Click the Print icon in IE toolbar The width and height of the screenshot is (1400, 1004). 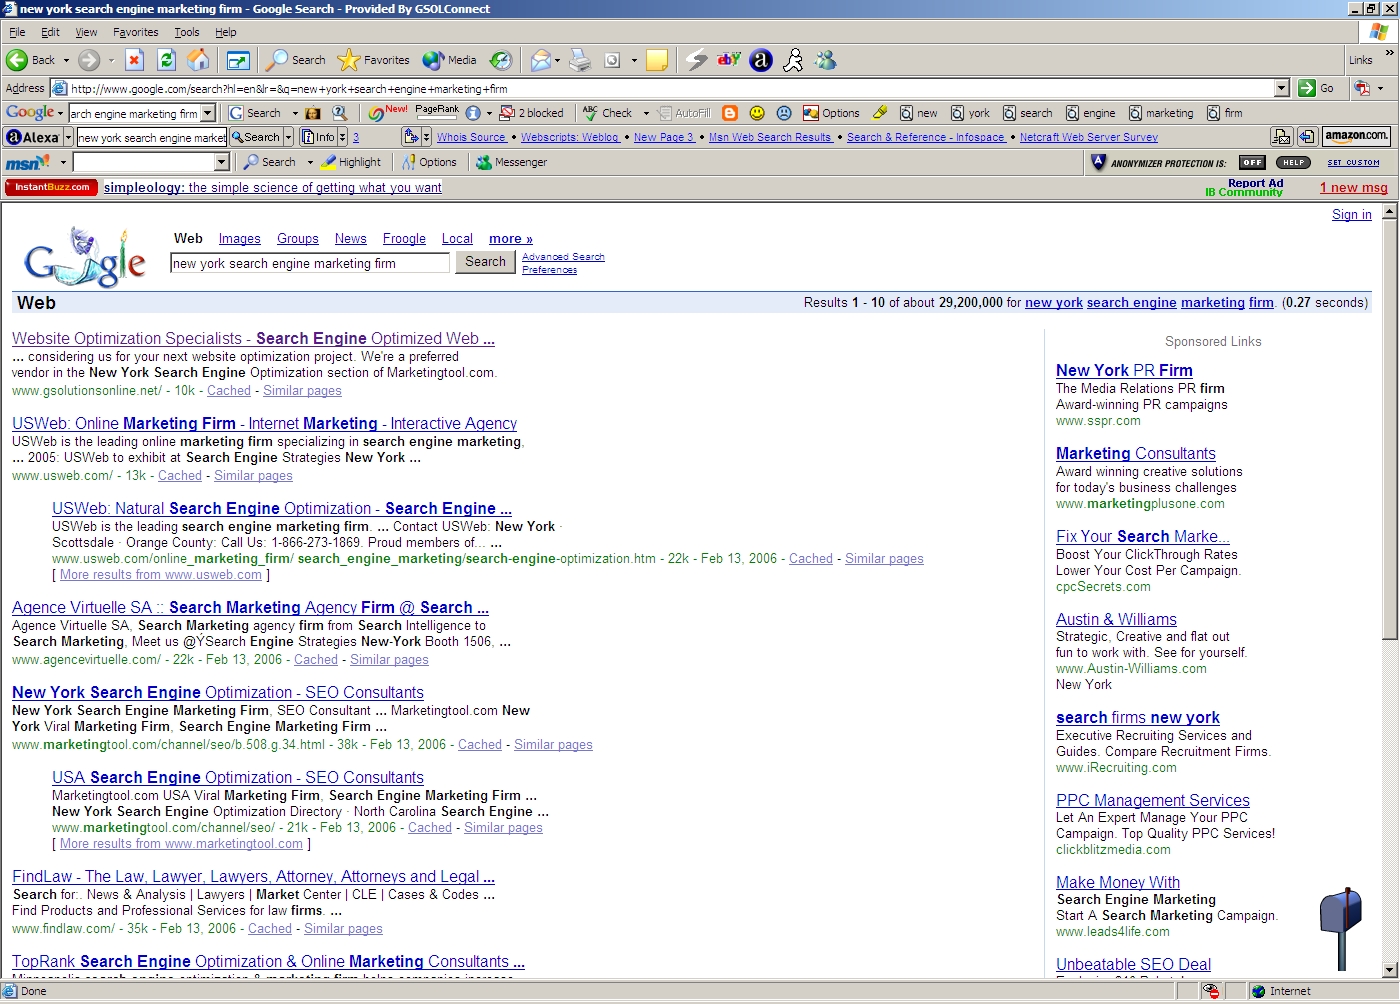point(580,60)
